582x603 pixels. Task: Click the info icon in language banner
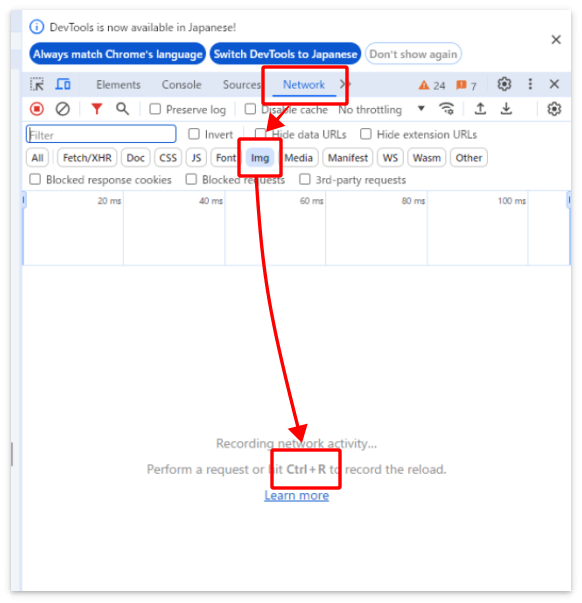coord(37,27)
